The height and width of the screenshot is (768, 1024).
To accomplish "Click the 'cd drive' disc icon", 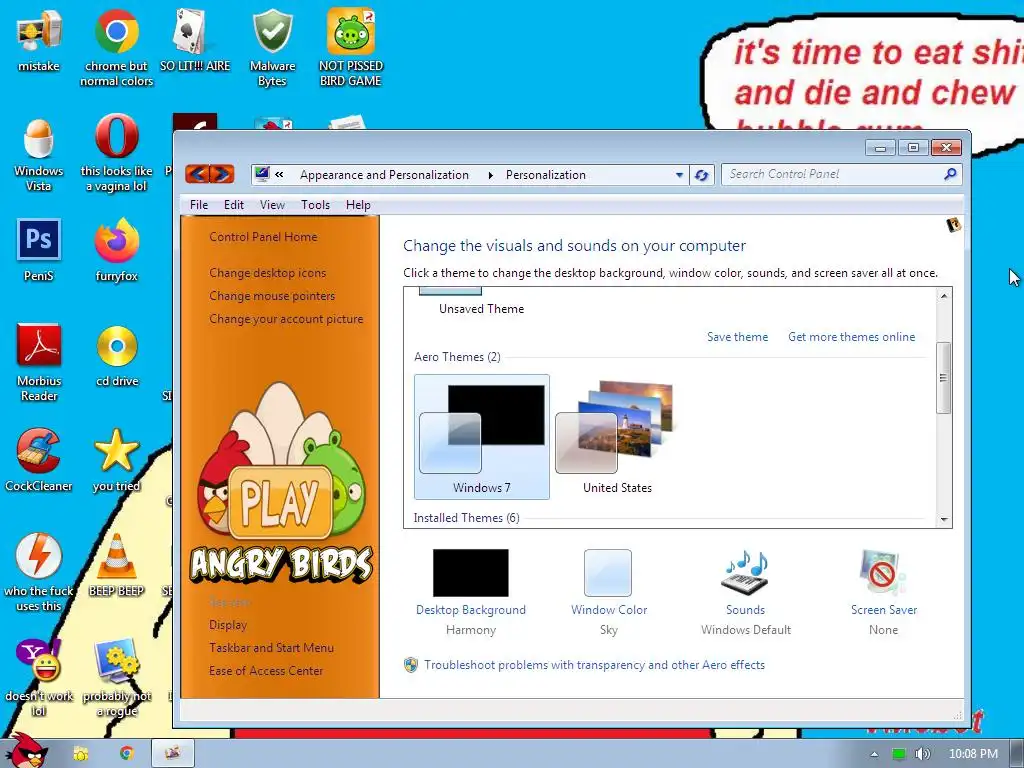I will (117, 356).
